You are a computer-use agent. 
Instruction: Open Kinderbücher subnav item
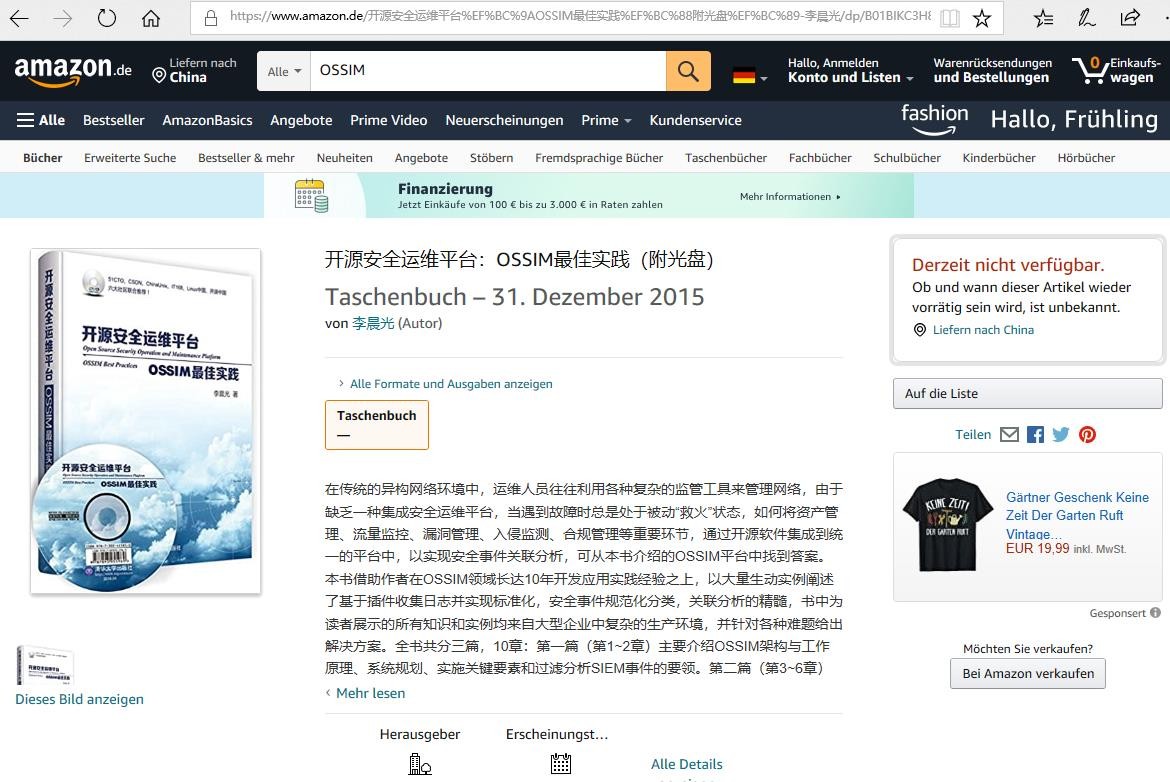[999, 157]
